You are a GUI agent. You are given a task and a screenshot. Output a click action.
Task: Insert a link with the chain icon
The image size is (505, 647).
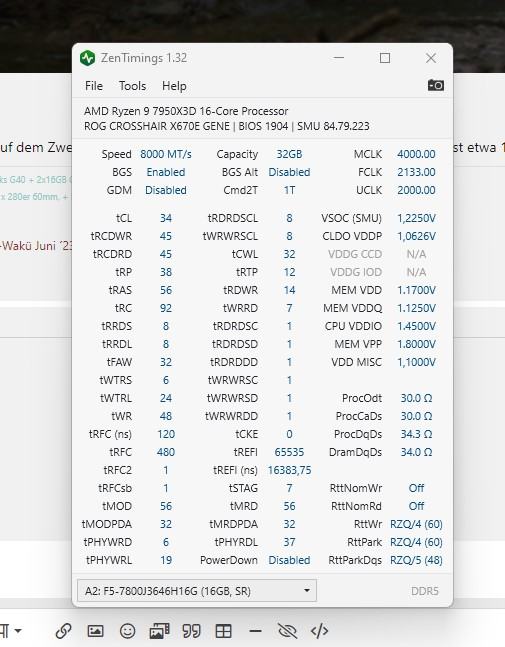tap(63, 631)
